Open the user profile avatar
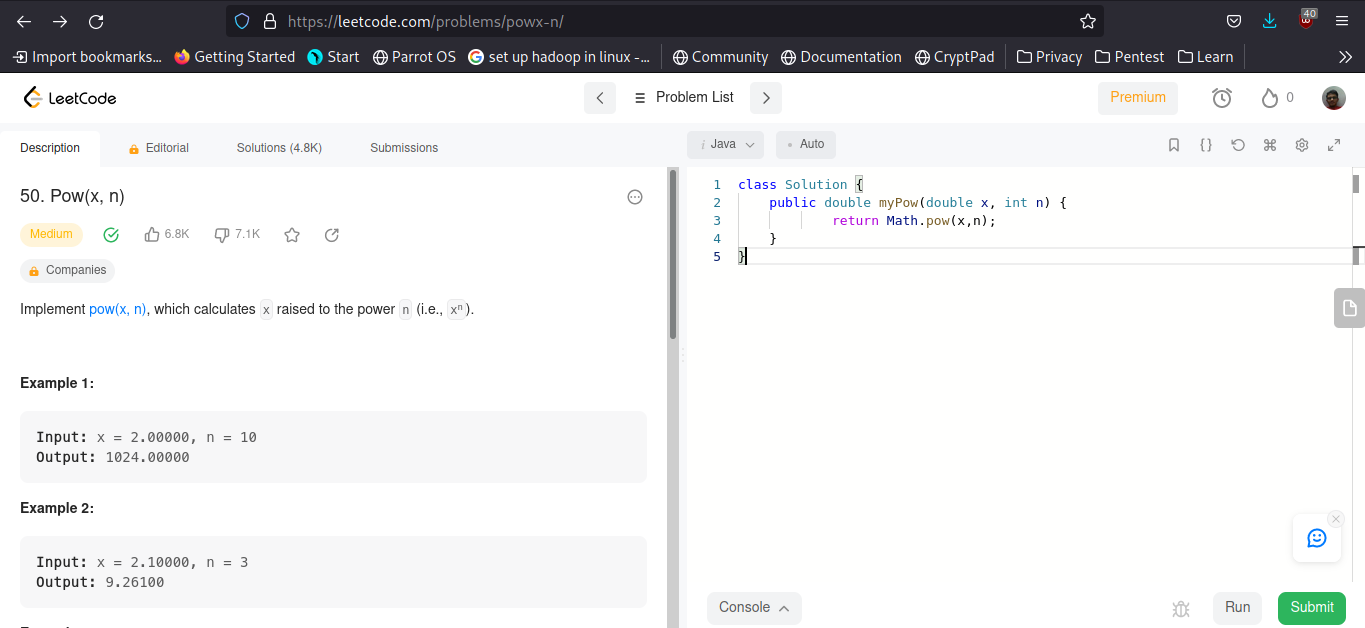The image size is (1365, 628). point(1333,98)
